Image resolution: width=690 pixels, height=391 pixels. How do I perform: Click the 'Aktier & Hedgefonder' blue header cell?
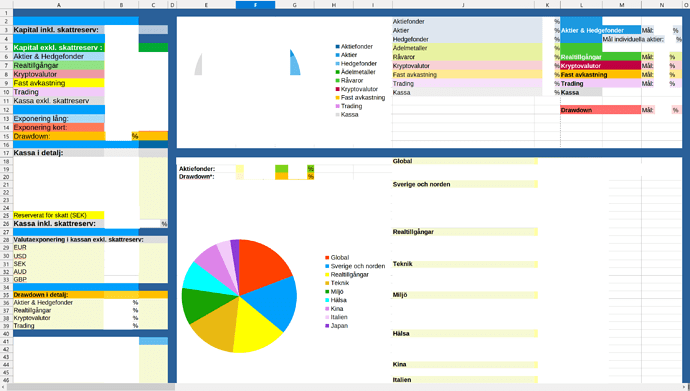click(x=600, y=30)
